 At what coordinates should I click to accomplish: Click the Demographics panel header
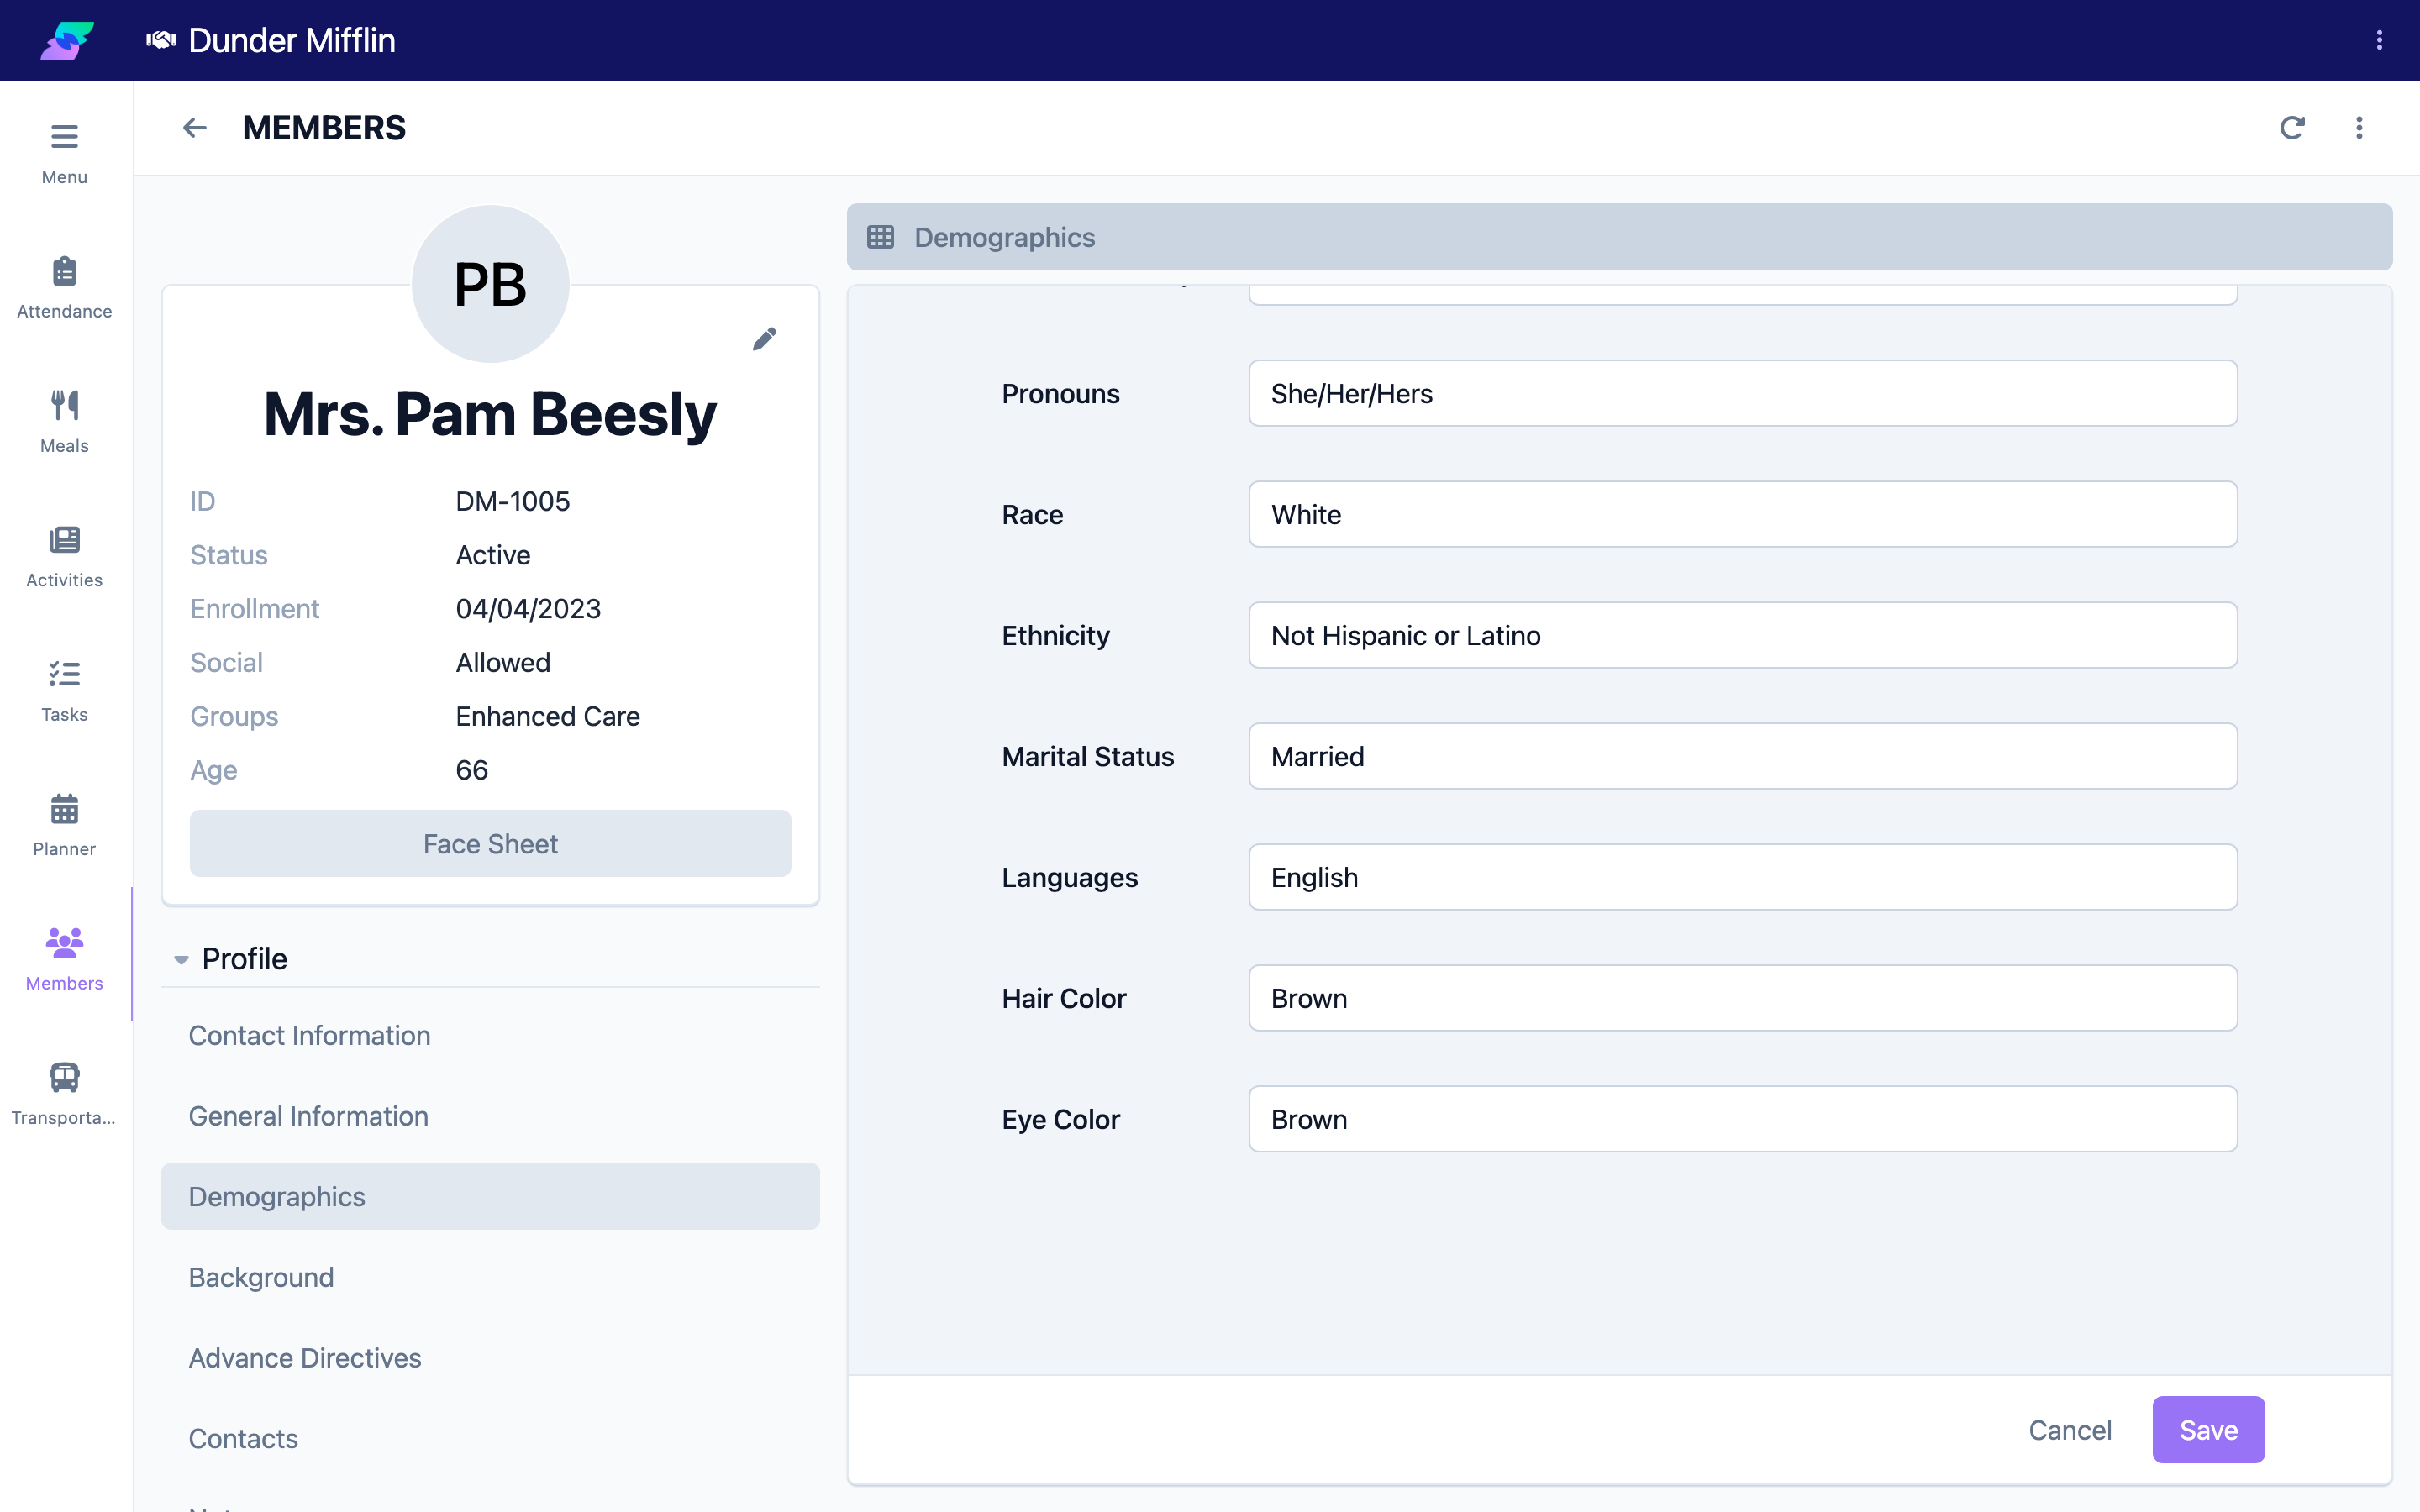1619,237
